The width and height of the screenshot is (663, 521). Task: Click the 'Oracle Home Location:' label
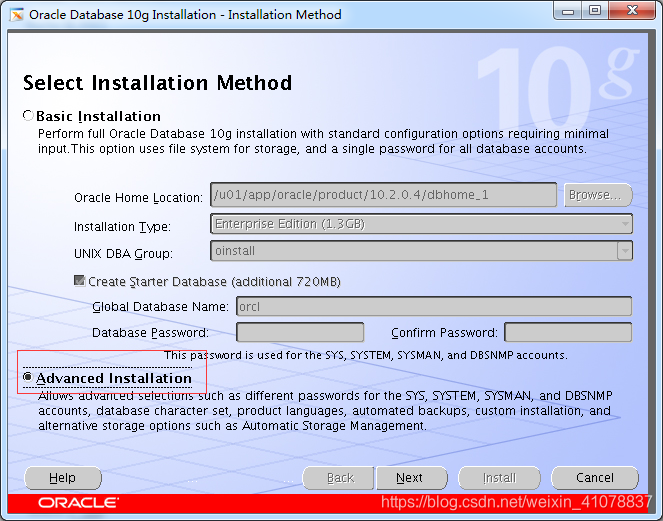(138, 197)
